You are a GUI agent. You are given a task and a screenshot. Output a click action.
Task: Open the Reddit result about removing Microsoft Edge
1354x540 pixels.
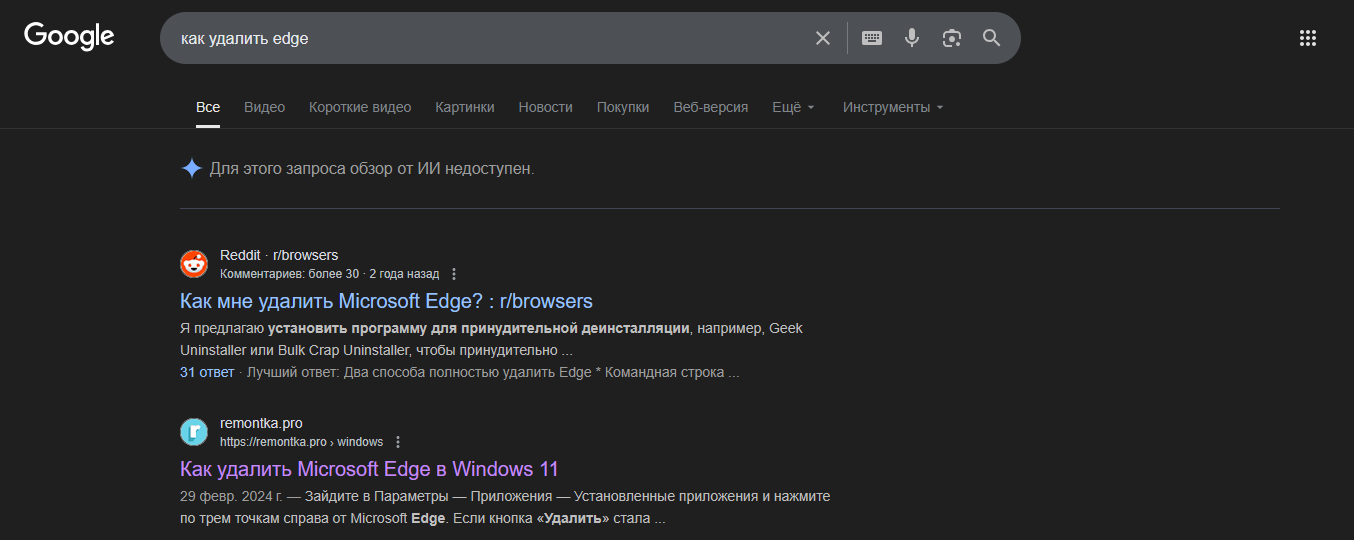click(x=386, y=301)
